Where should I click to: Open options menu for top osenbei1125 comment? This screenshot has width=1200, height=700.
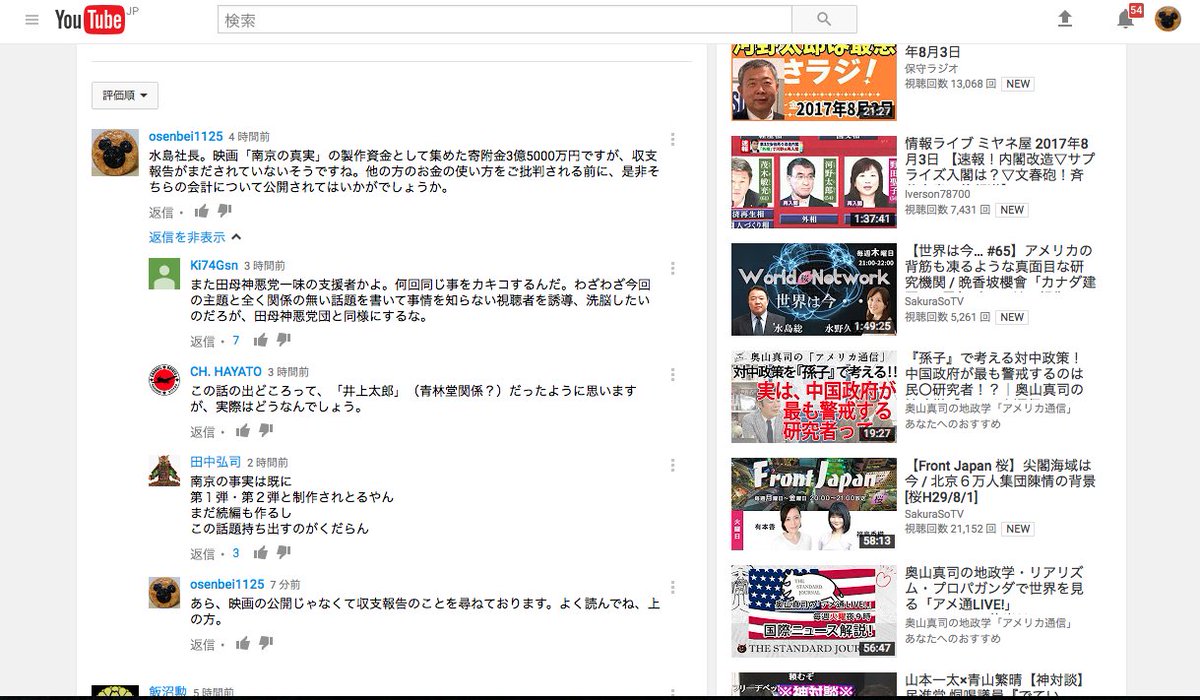coord(673,139)
